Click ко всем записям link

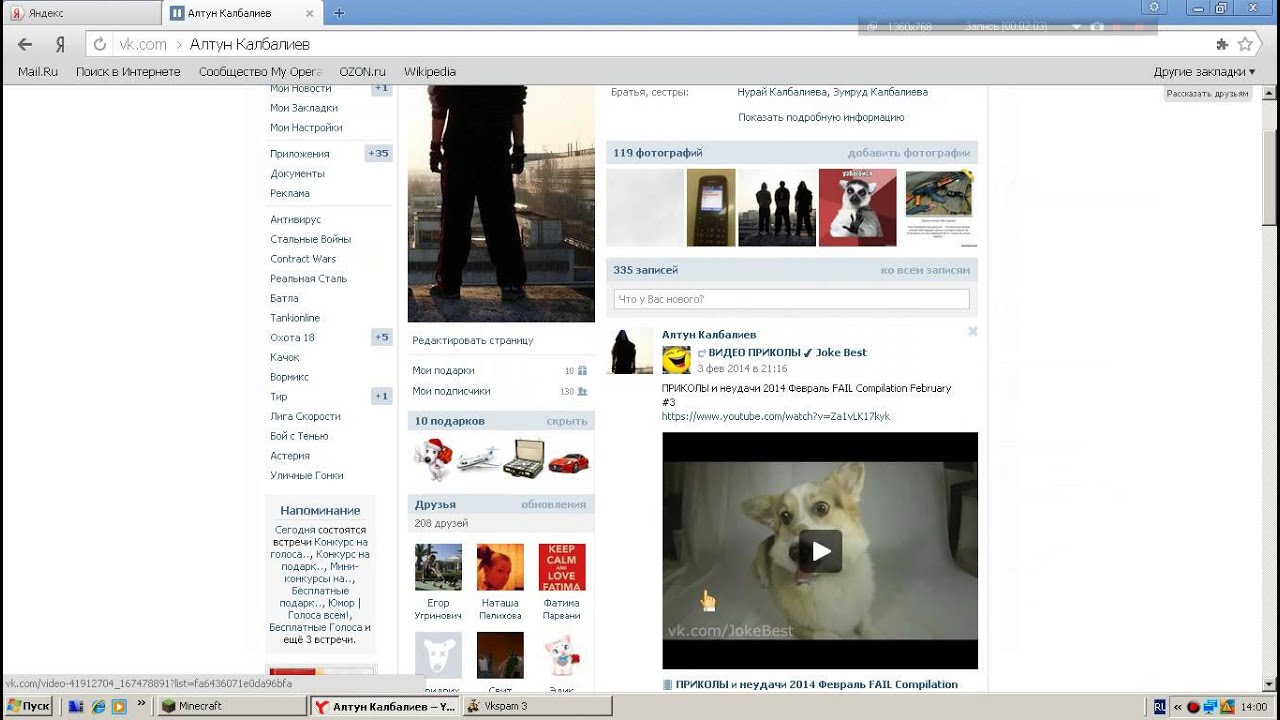click(925, 270)
